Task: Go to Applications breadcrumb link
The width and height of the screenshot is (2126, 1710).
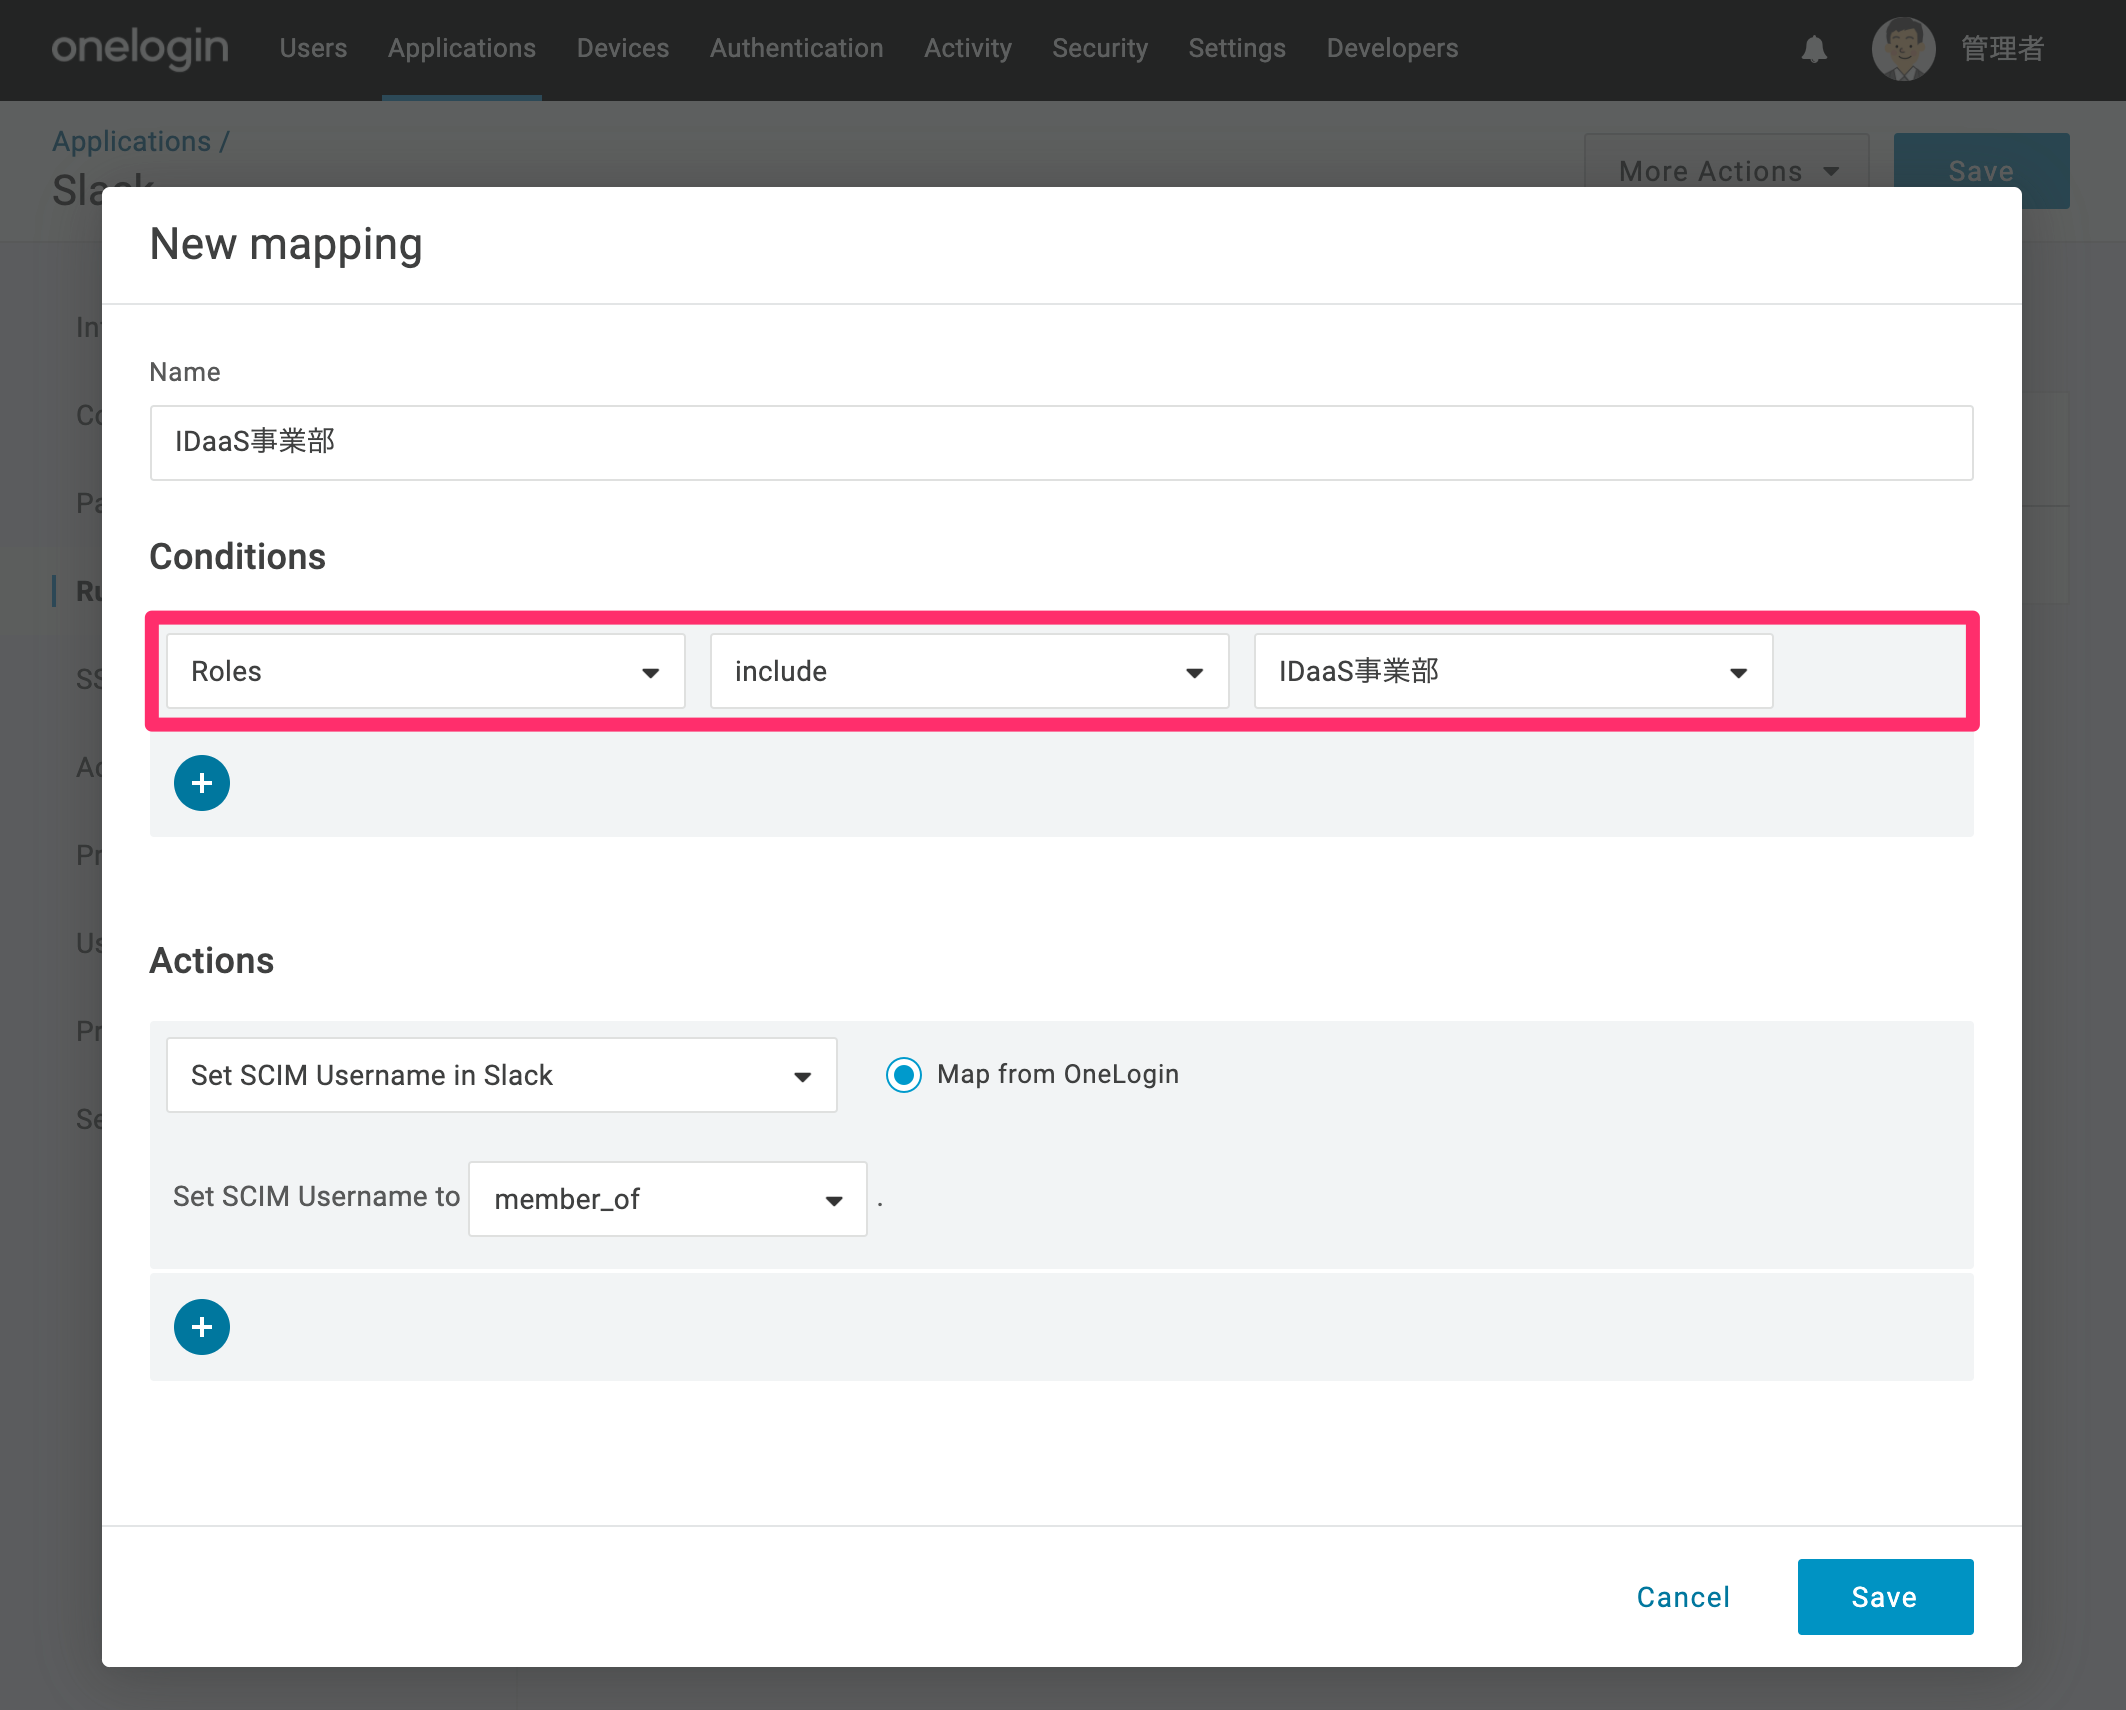Action: pos(132,141)
